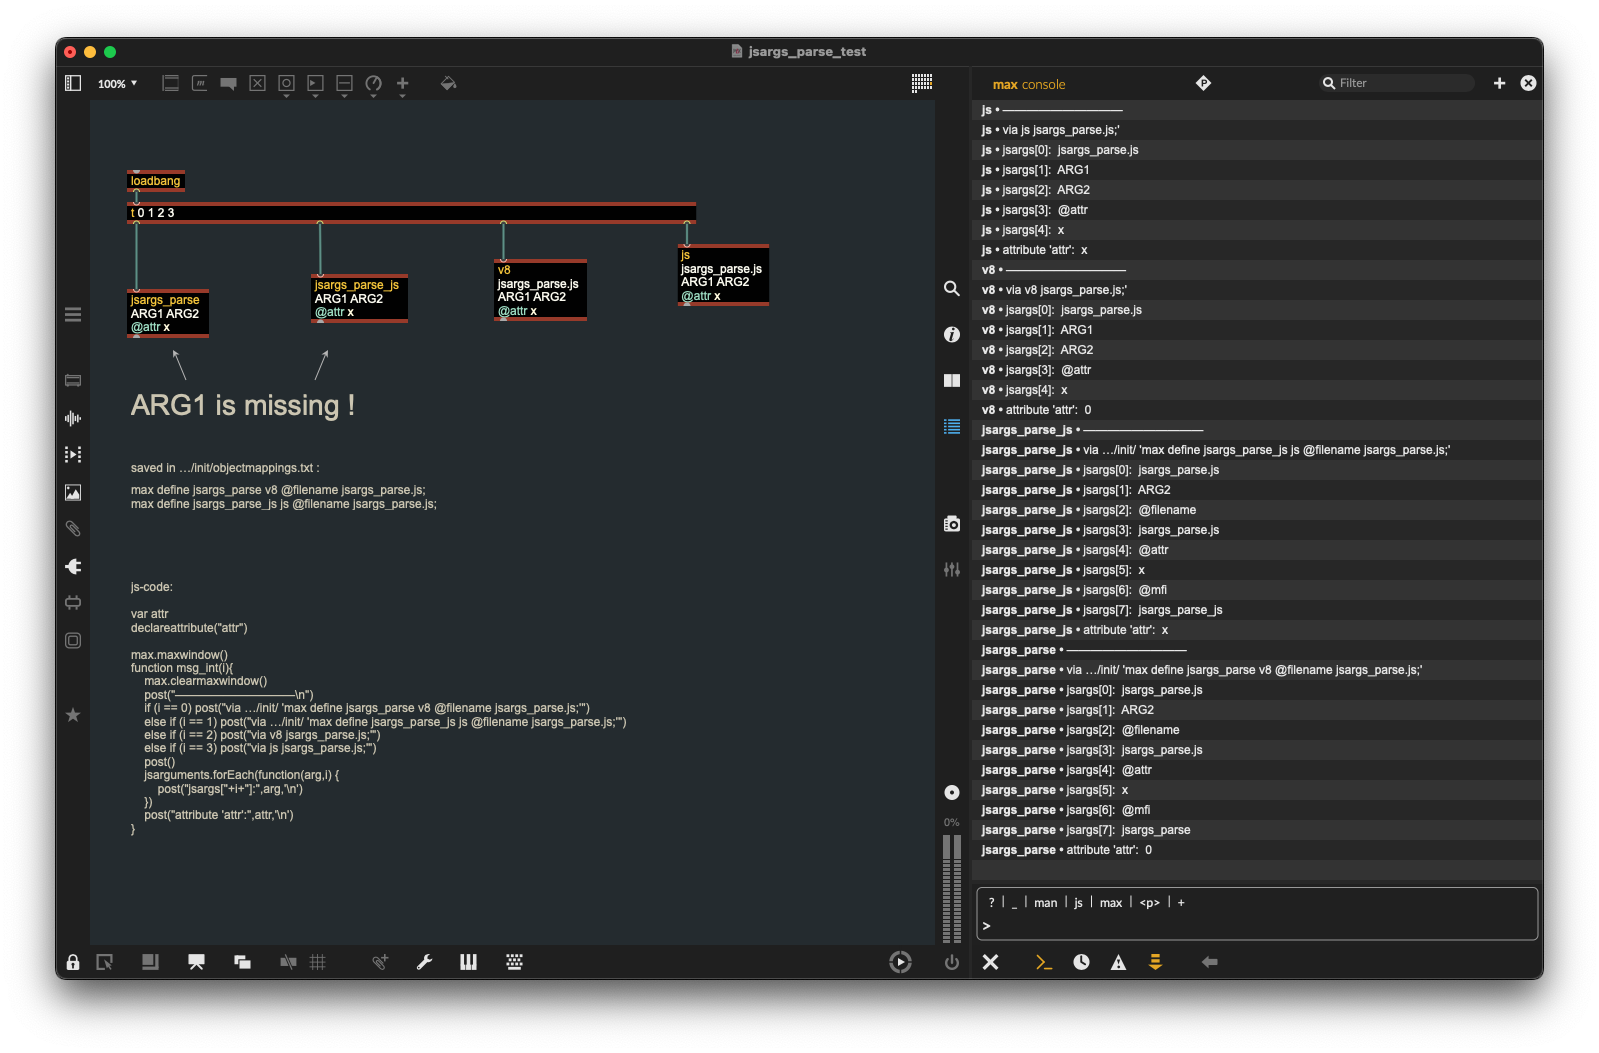Click the 'man' console shortcut
1599x1053 pixels.
point(1045,903)
